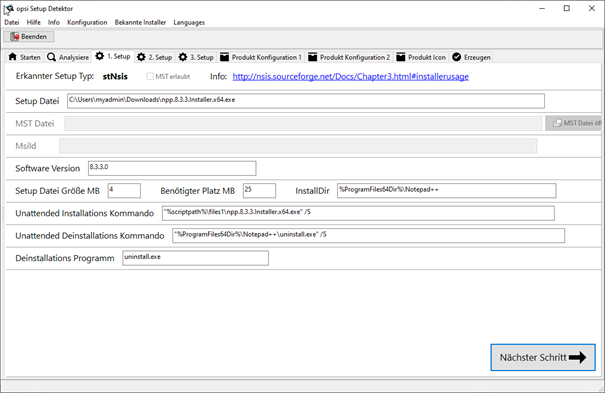The width and height of the screenshot is (605, 393).
Task: Click the house icon on Starten tab
Action: [13, 57]
